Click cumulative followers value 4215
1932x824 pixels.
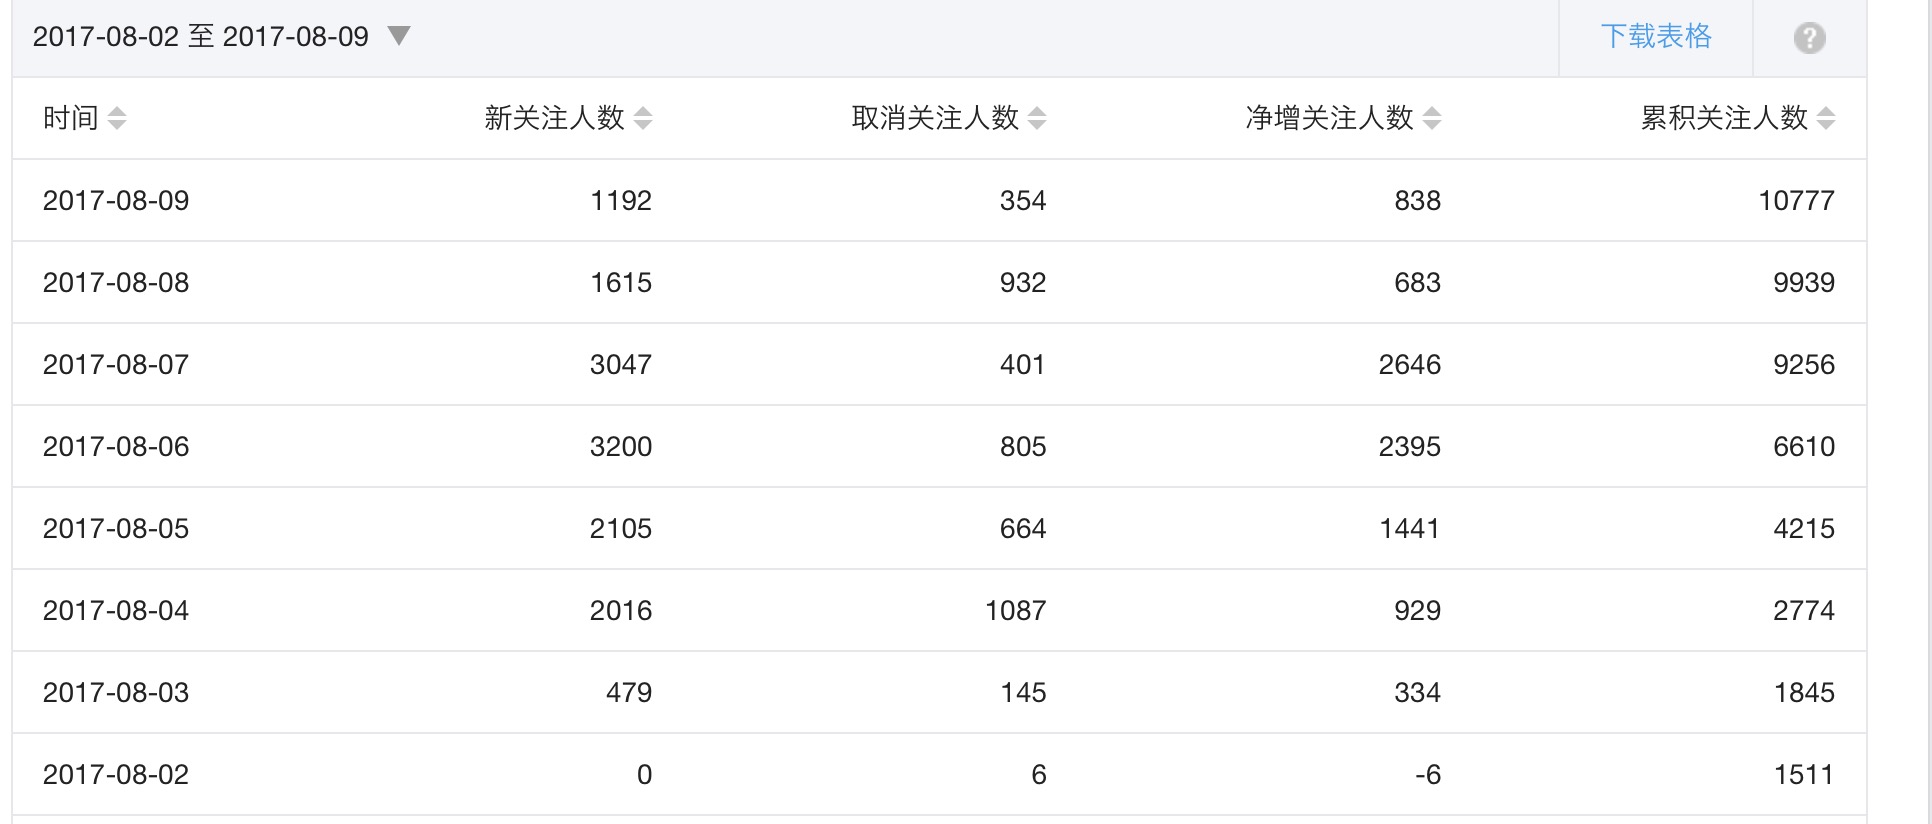click(1804, 528)
